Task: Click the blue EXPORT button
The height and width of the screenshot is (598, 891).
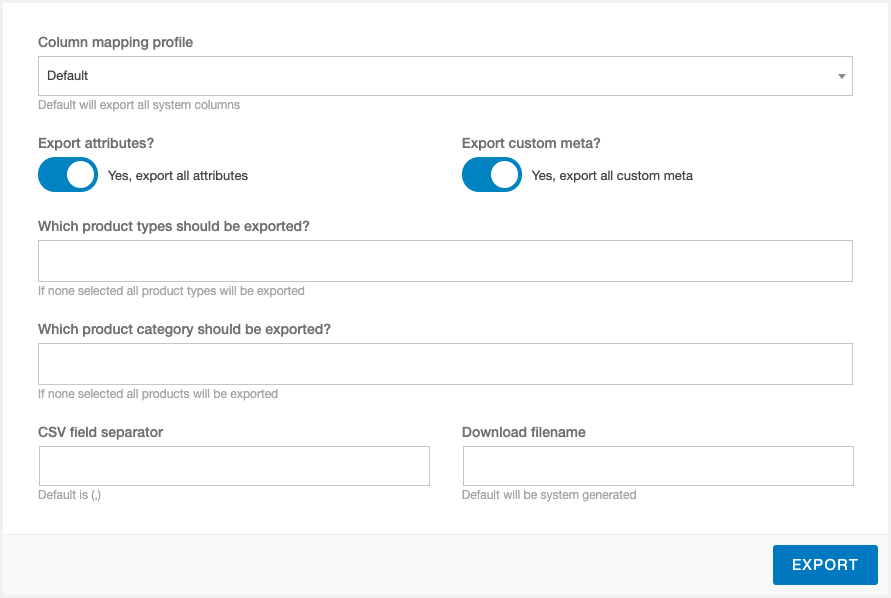Action: tap(825, 564)
